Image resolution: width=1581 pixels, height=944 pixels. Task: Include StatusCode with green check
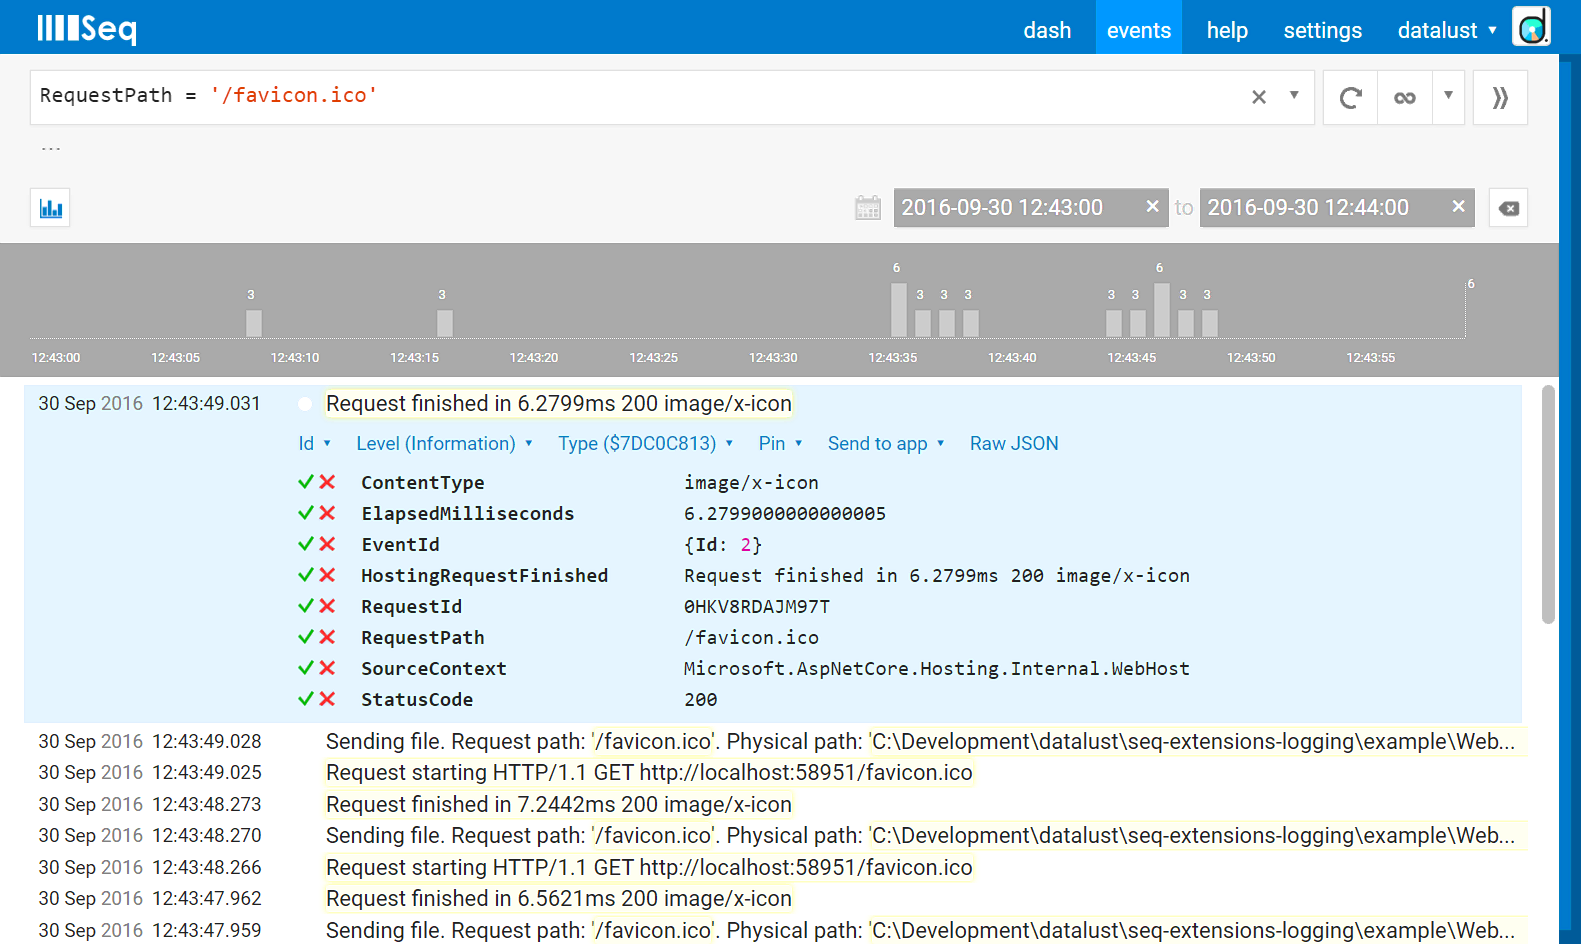[306, 699]
